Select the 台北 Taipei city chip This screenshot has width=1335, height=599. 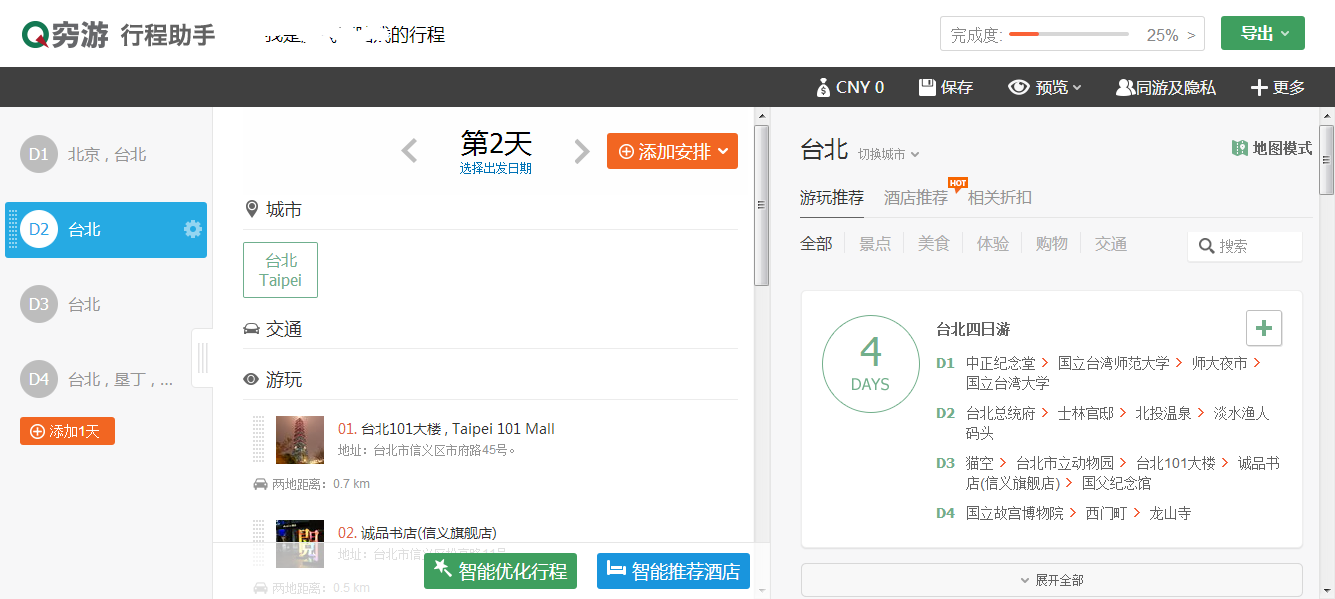[280, 270]
